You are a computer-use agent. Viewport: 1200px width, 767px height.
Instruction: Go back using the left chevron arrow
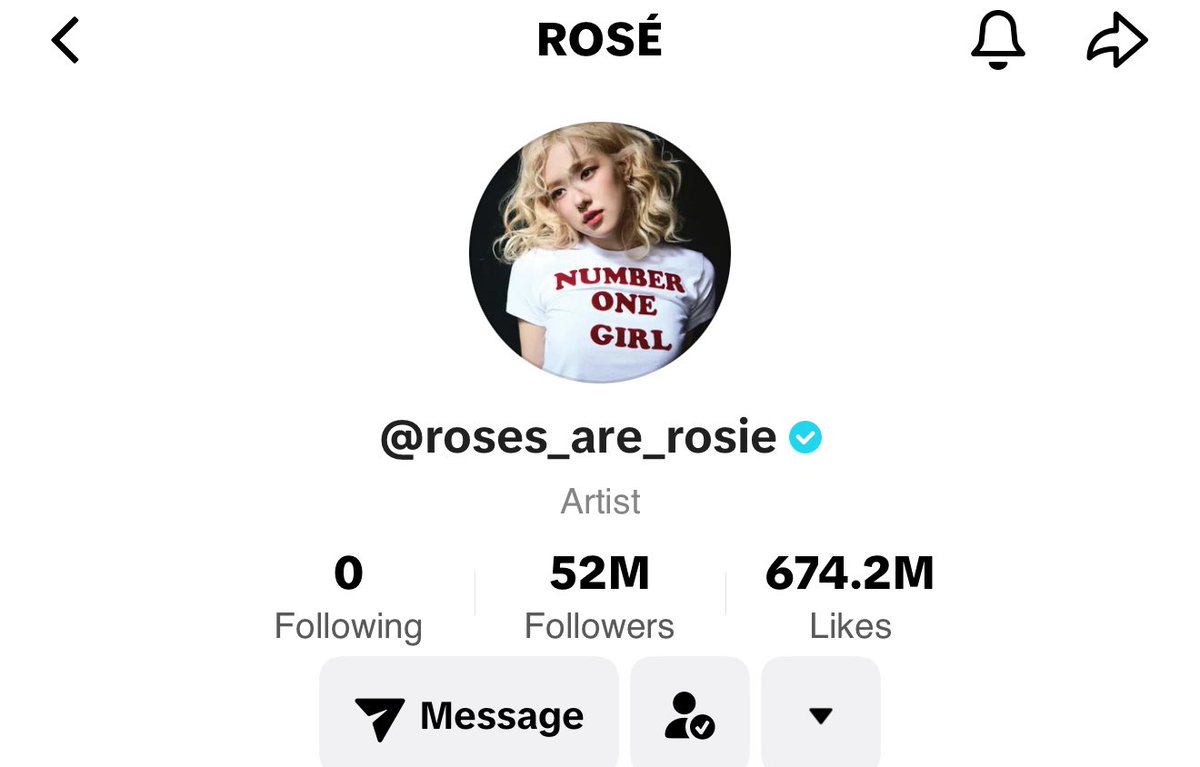point(65,42)
